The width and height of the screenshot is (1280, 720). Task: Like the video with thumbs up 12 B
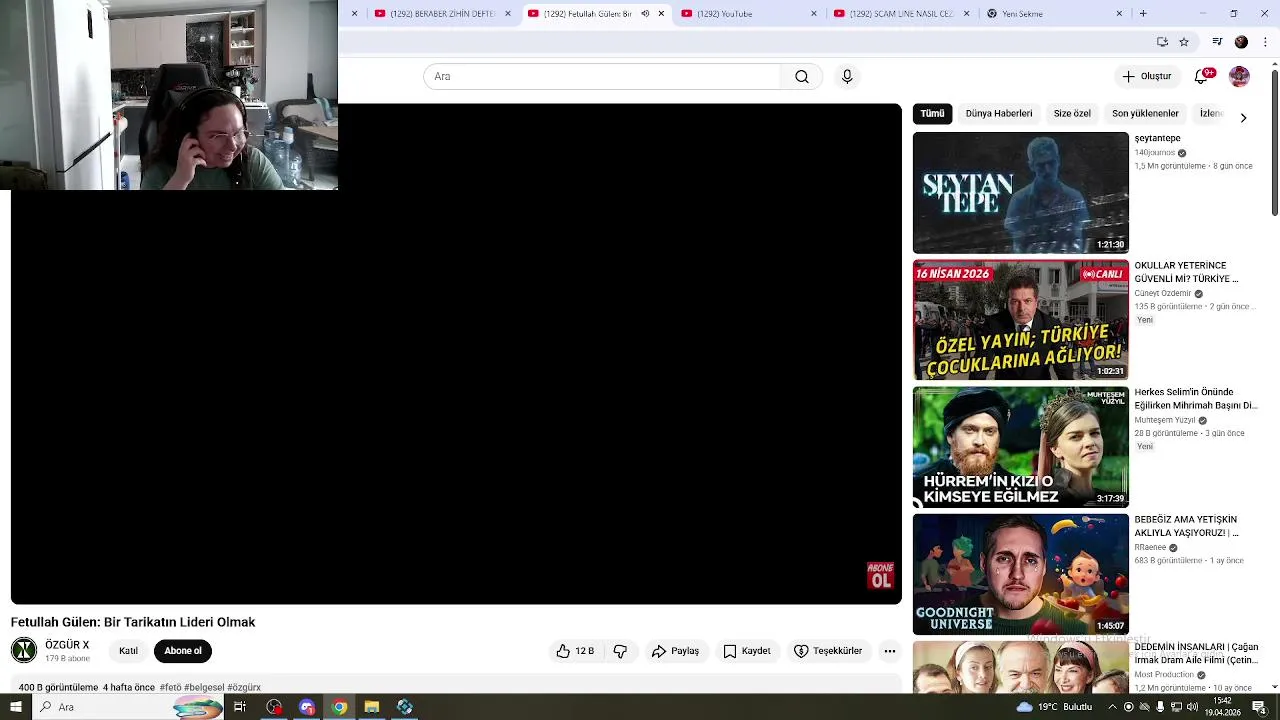coord(575,651)
